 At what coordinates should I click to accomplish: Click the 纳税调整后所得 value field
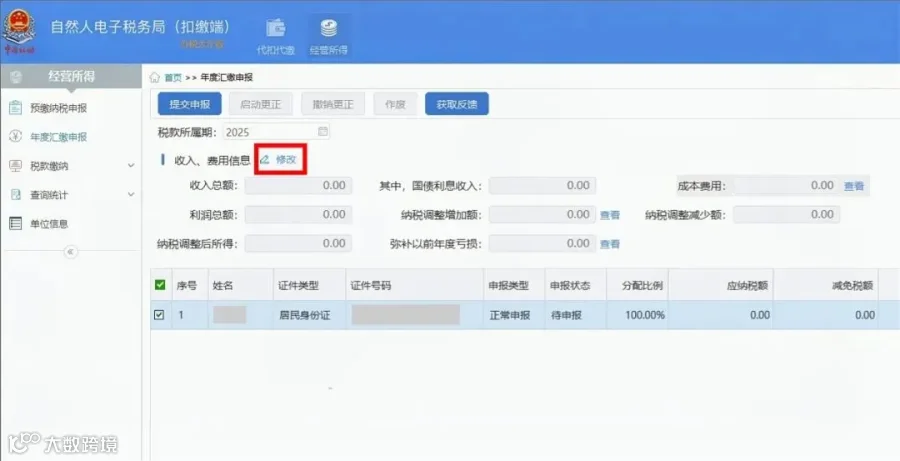[298, 243]
